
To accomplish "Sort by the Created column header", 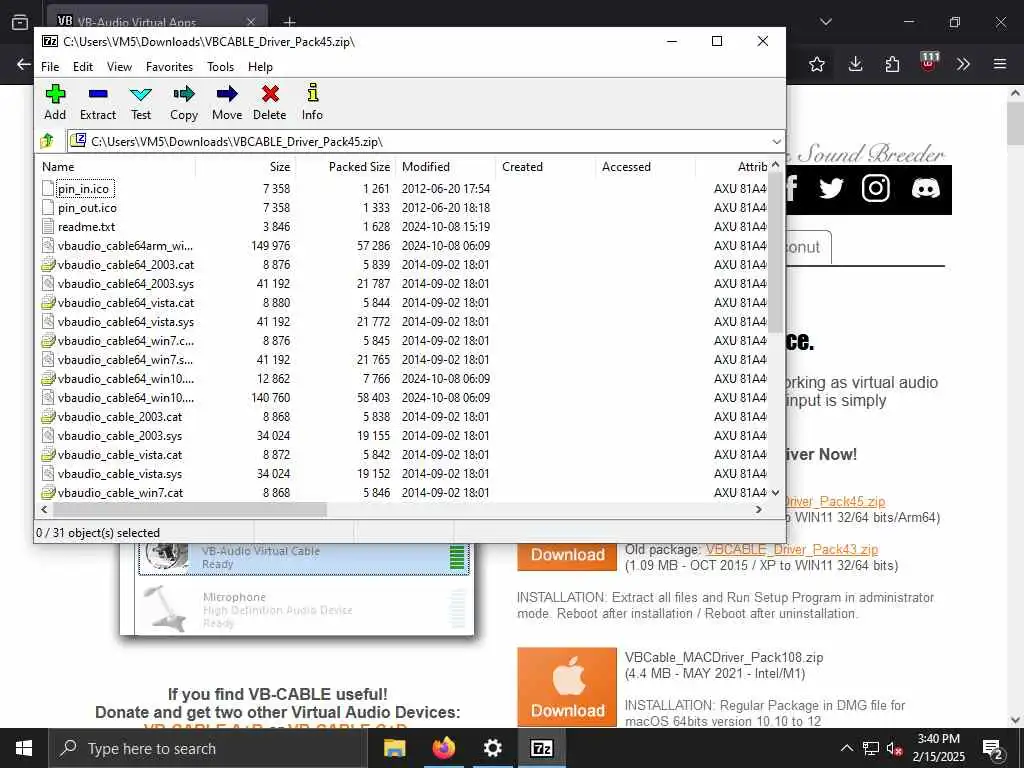I will 545,167.
